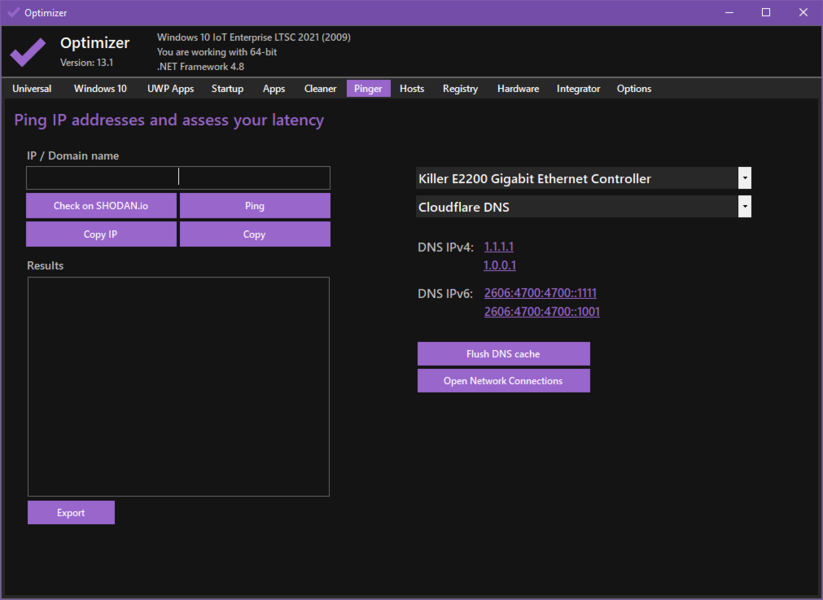Expand the Cloudflare DNS provider dropdown
Image resolution: width=823 pixels, height=600 pixels.
[744, 208]
